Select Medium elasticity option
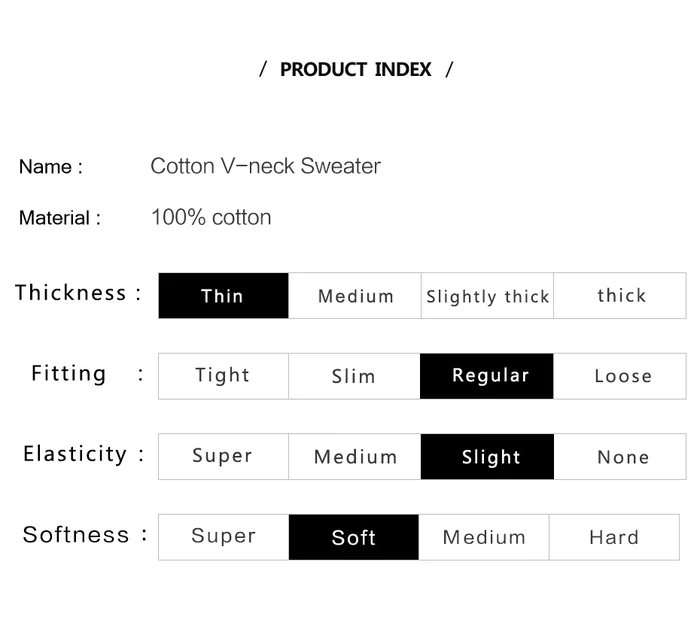 click(355, 457)
